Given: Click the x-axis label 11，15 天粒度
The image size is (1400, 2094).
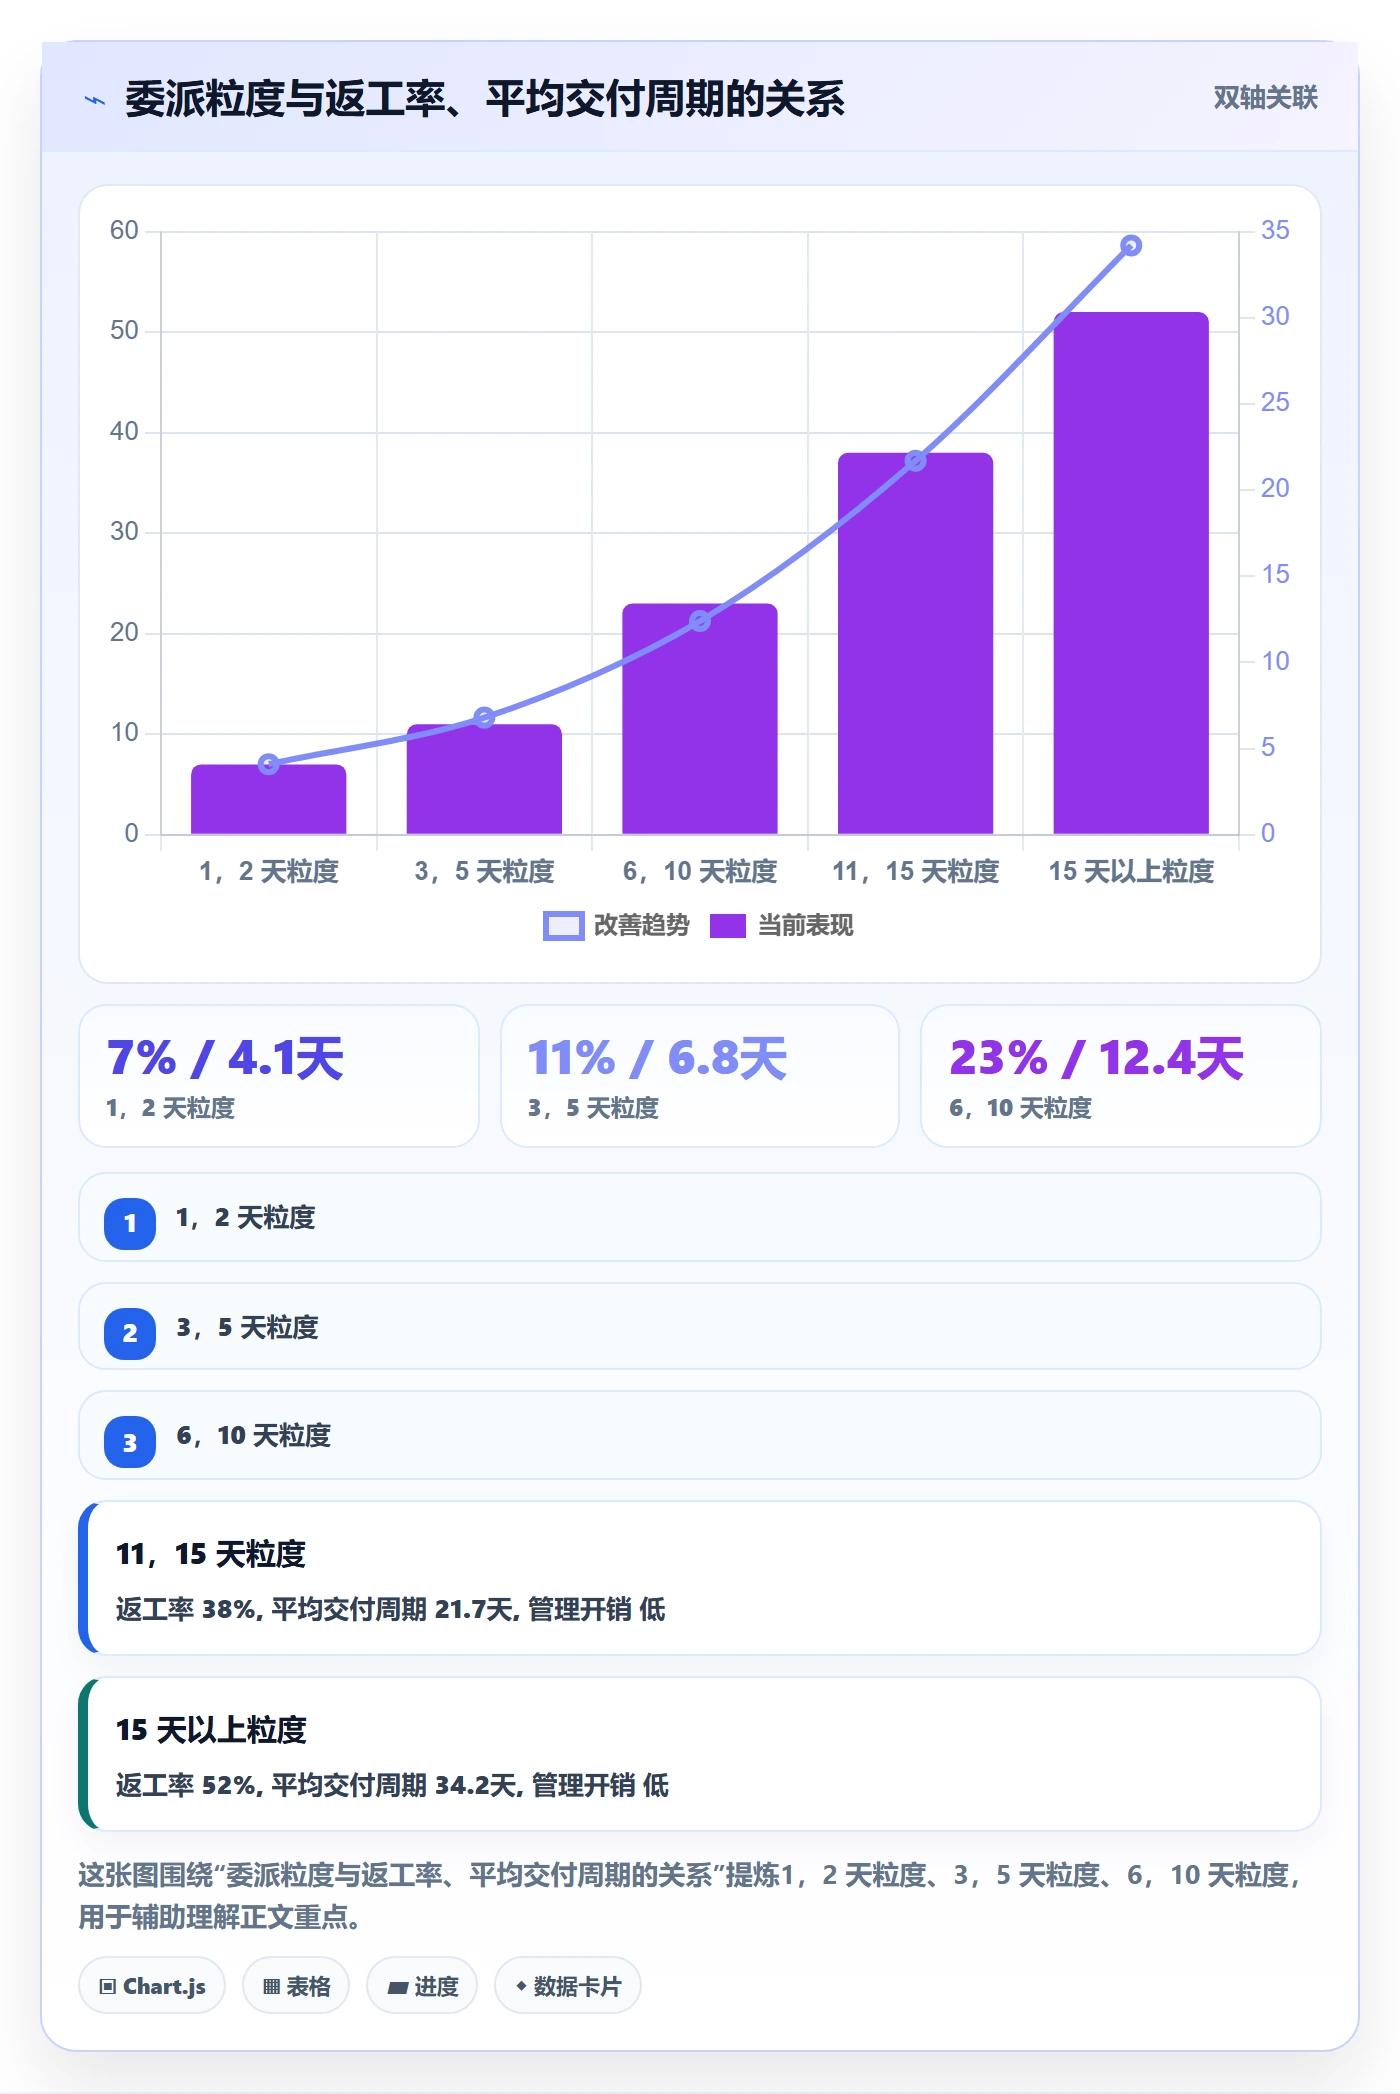Looking at the screenshot, I should click(x=915, y=872).
